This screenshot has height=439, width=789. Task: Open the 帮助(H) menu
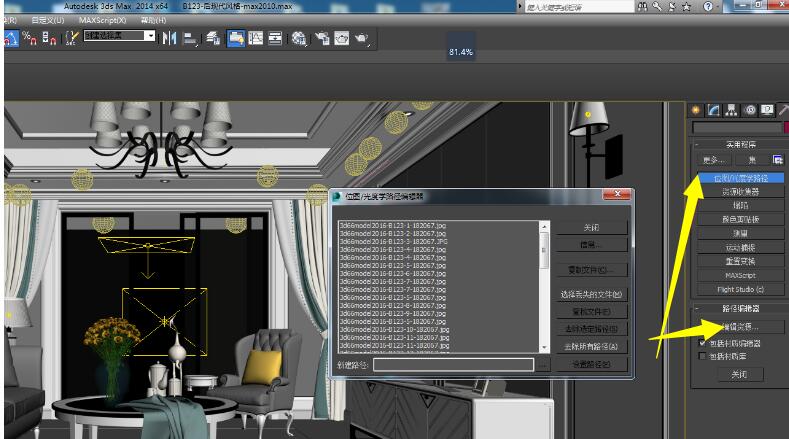(153, 20)
